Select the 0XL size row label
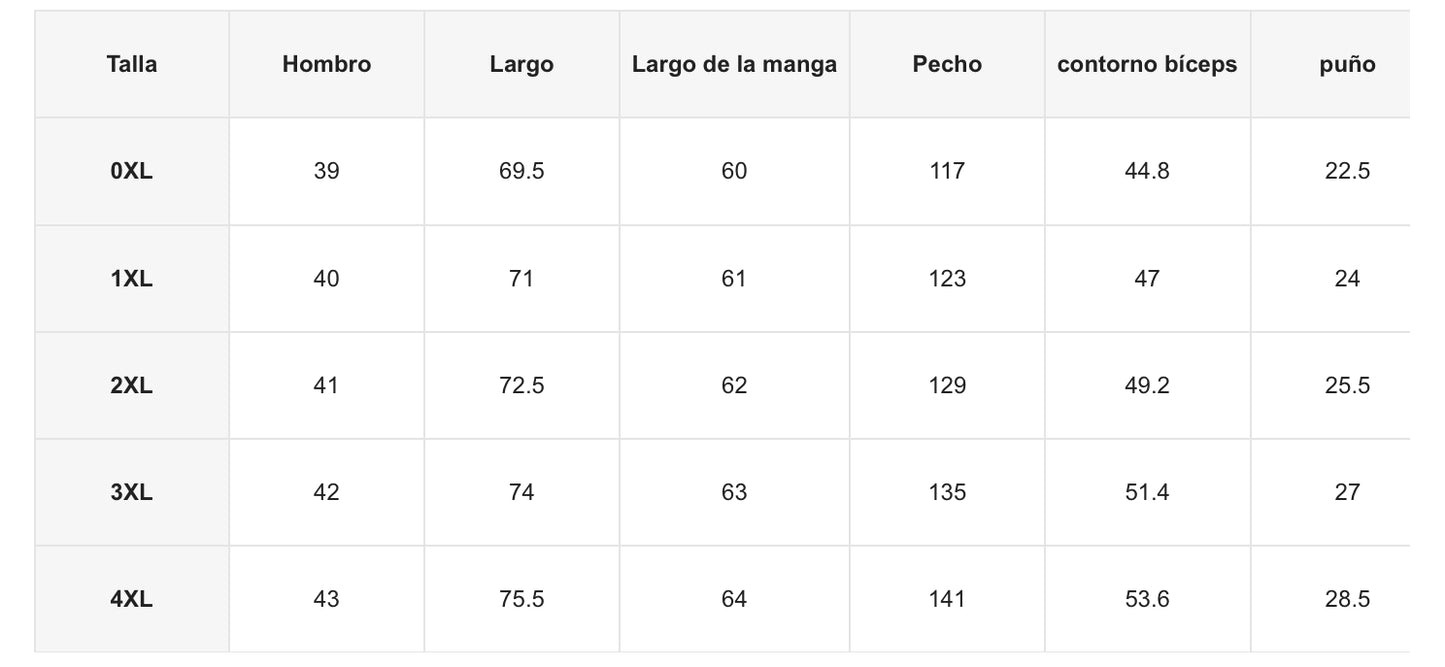Viewport: 1445px width, 667px height. pos(132,171)
